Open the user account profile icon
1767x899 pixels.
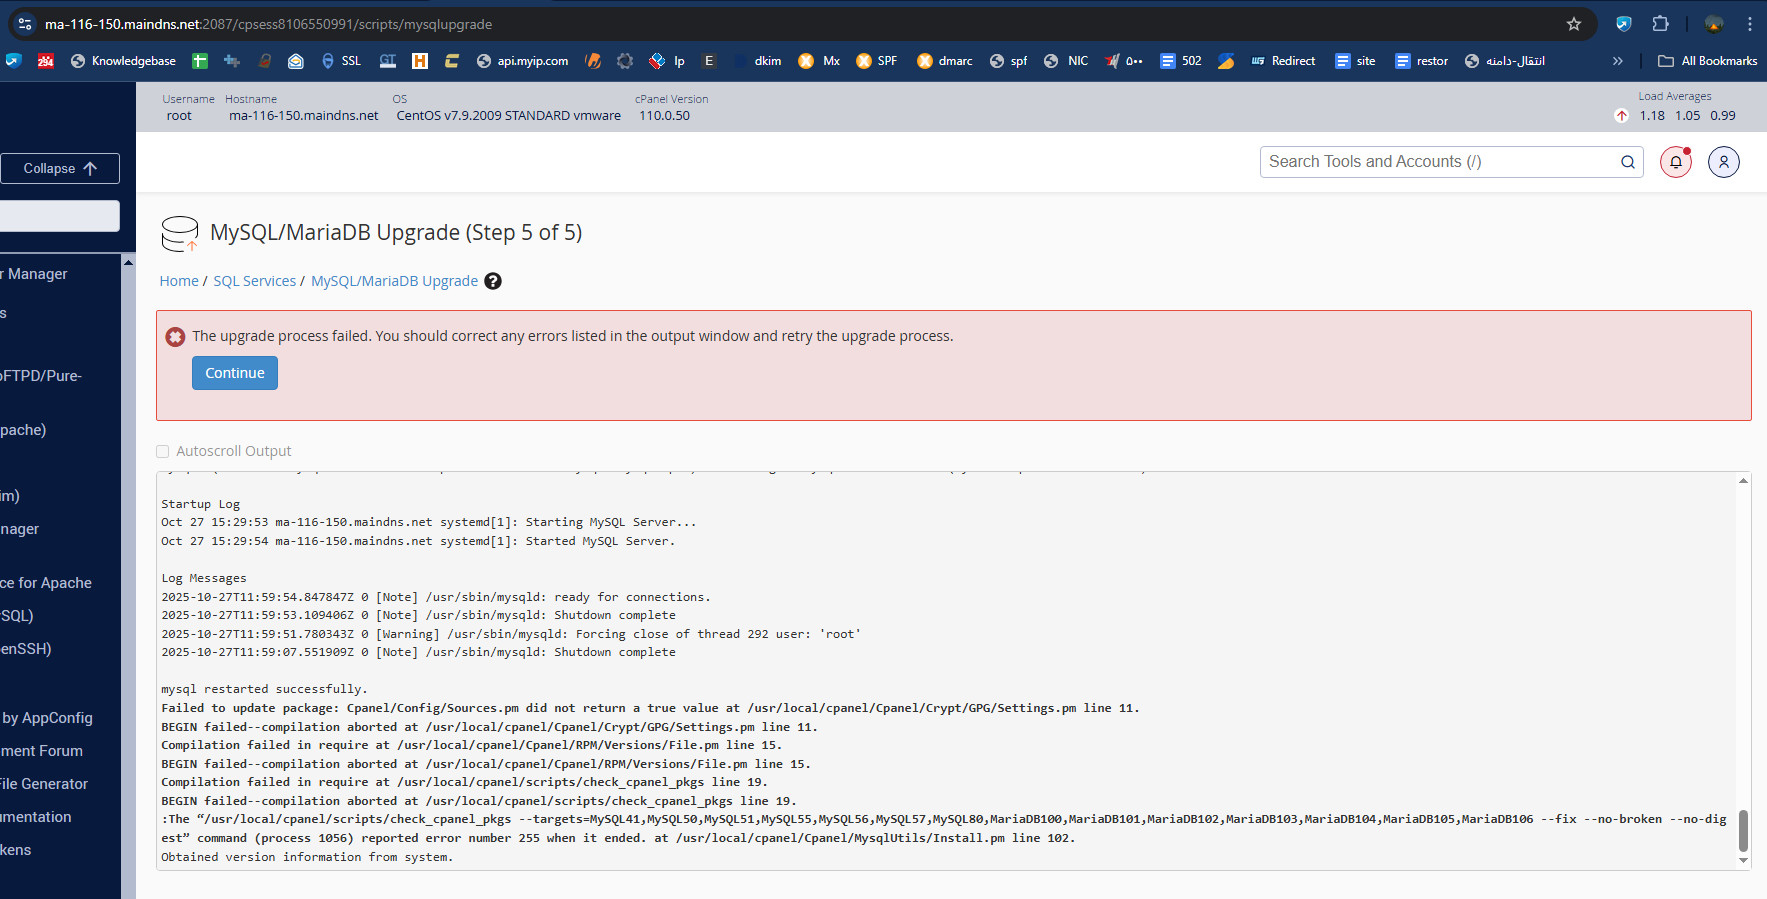click(x=1723, y=162)
